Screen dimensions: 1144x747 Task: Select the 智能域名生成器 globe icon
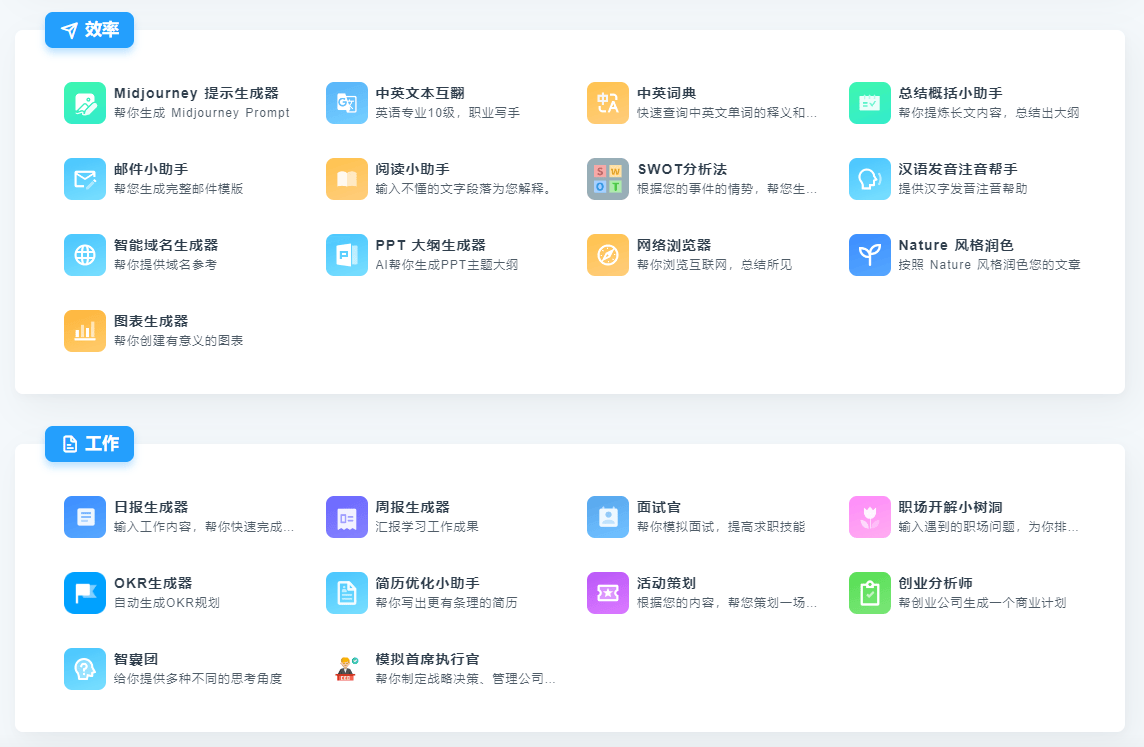click(85, 255)
